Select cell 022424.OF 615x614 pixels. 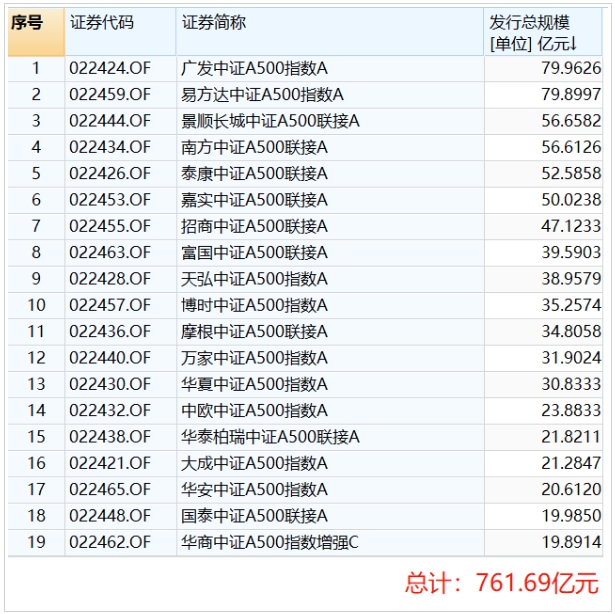120,69
